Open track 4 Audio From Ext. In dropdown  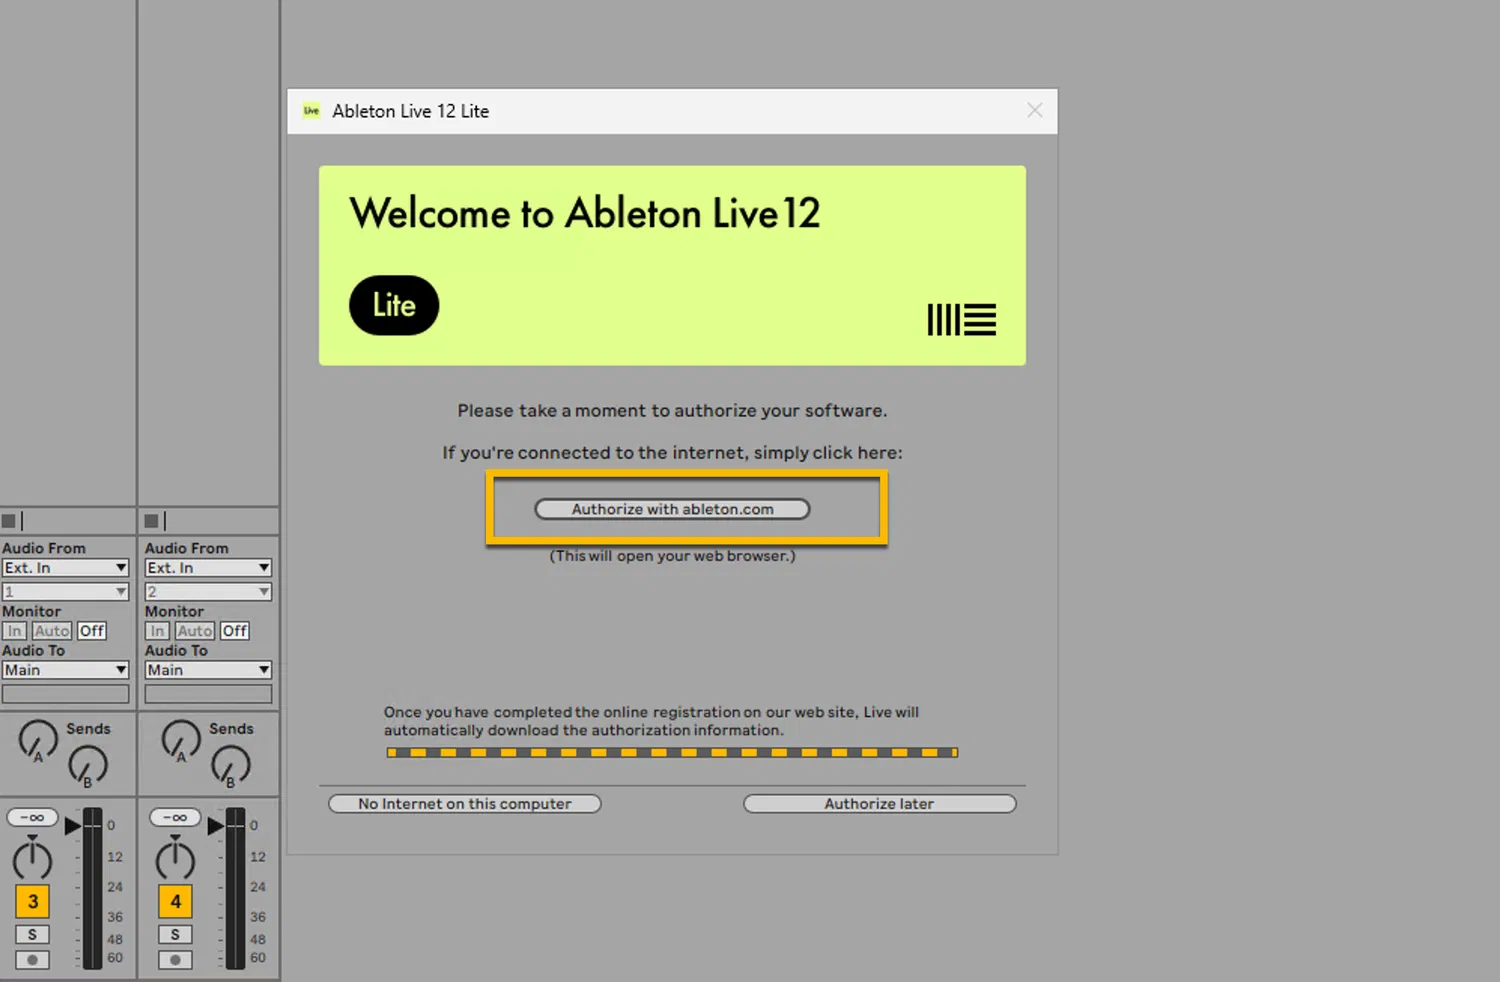tap(208, 568)
